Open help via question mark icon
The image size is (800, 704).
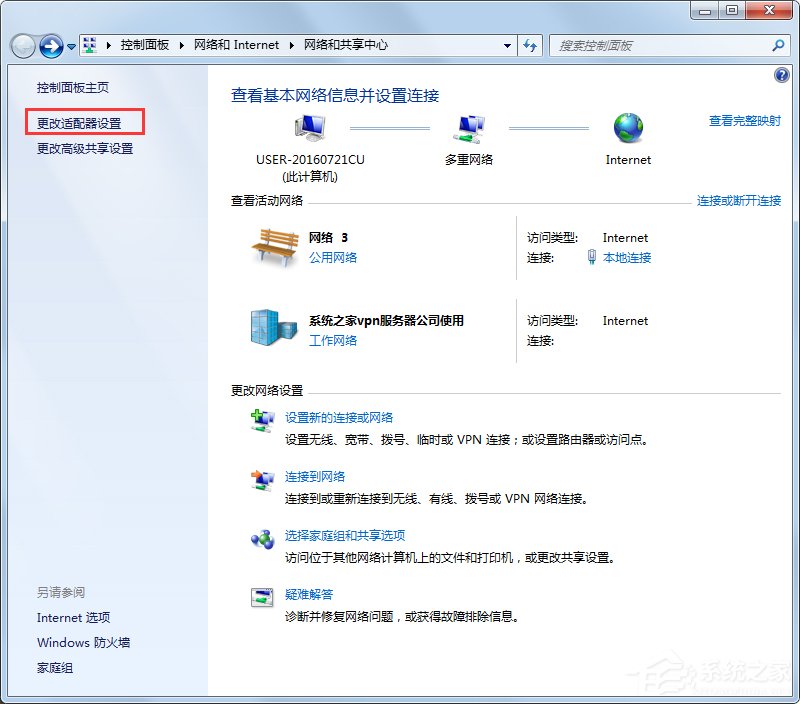781,75
